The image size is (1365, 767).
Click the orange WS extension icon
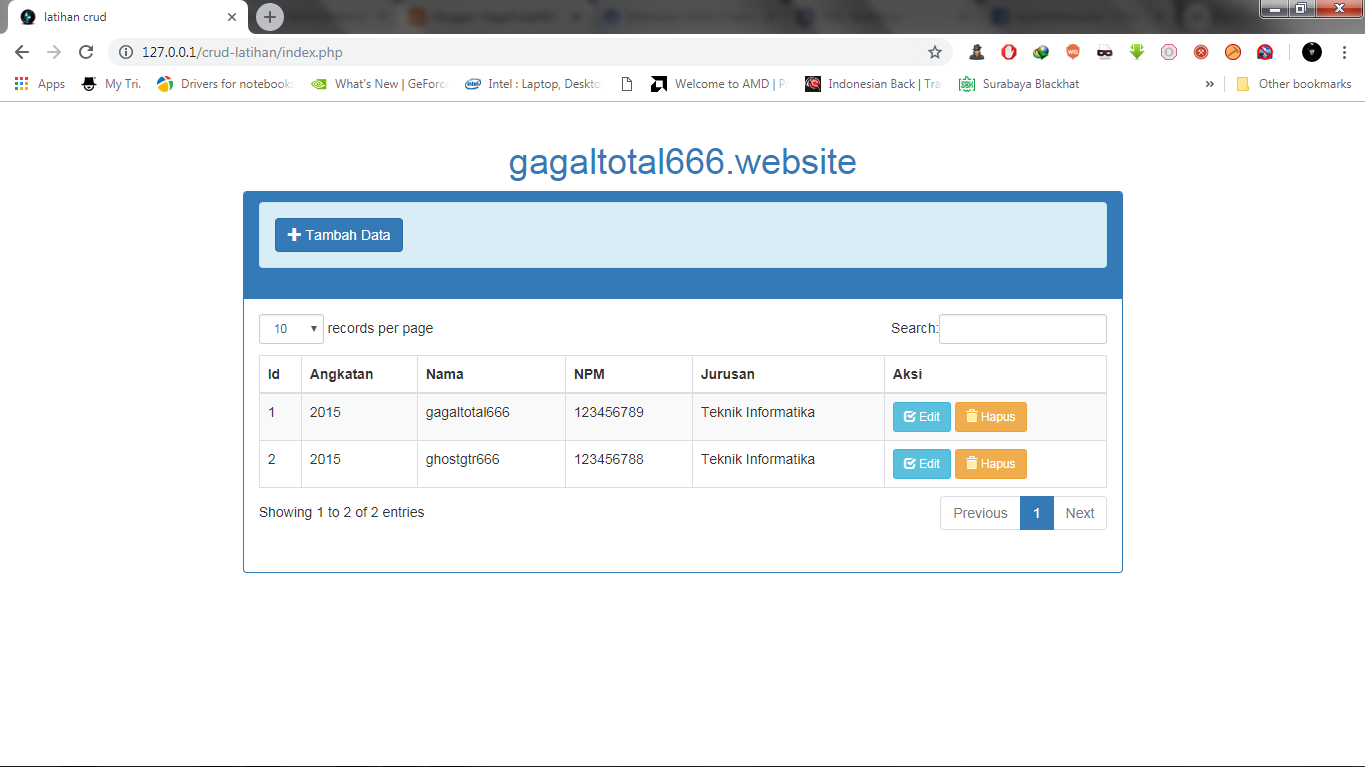[x=1073, y=52]
